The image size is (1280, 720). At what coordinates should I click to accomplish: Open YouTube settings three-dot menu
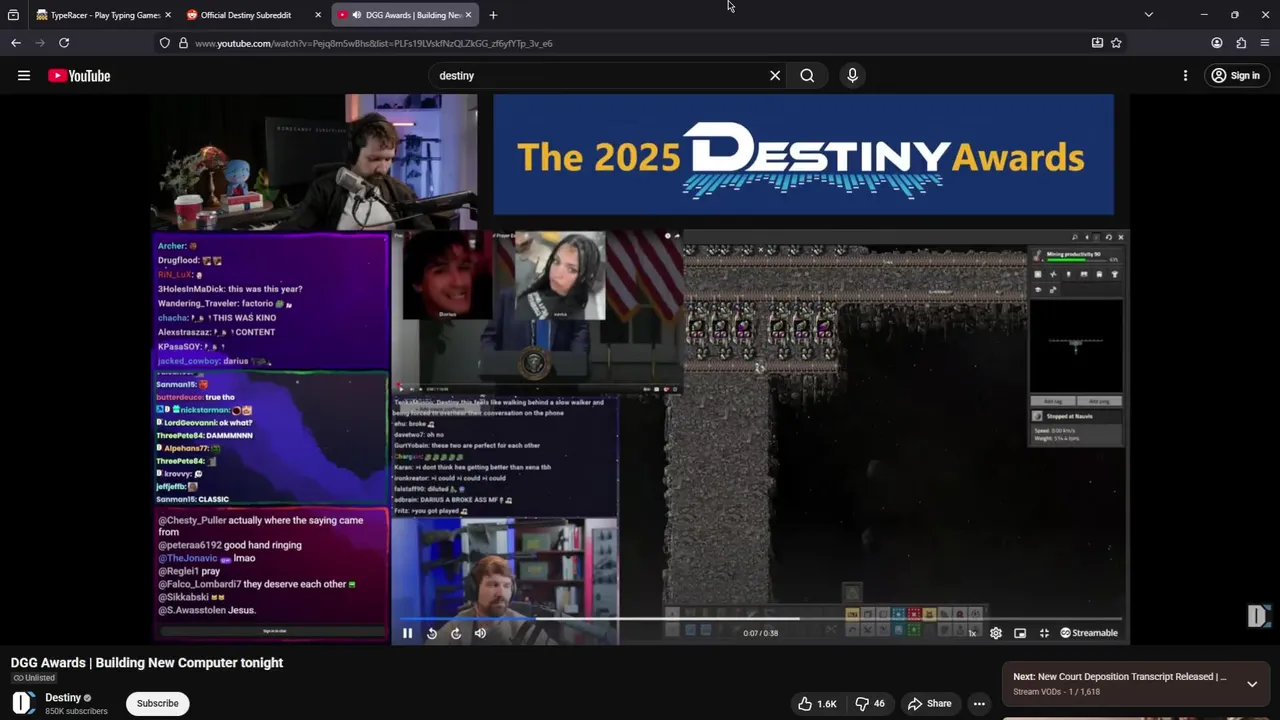click(1185, 75)
